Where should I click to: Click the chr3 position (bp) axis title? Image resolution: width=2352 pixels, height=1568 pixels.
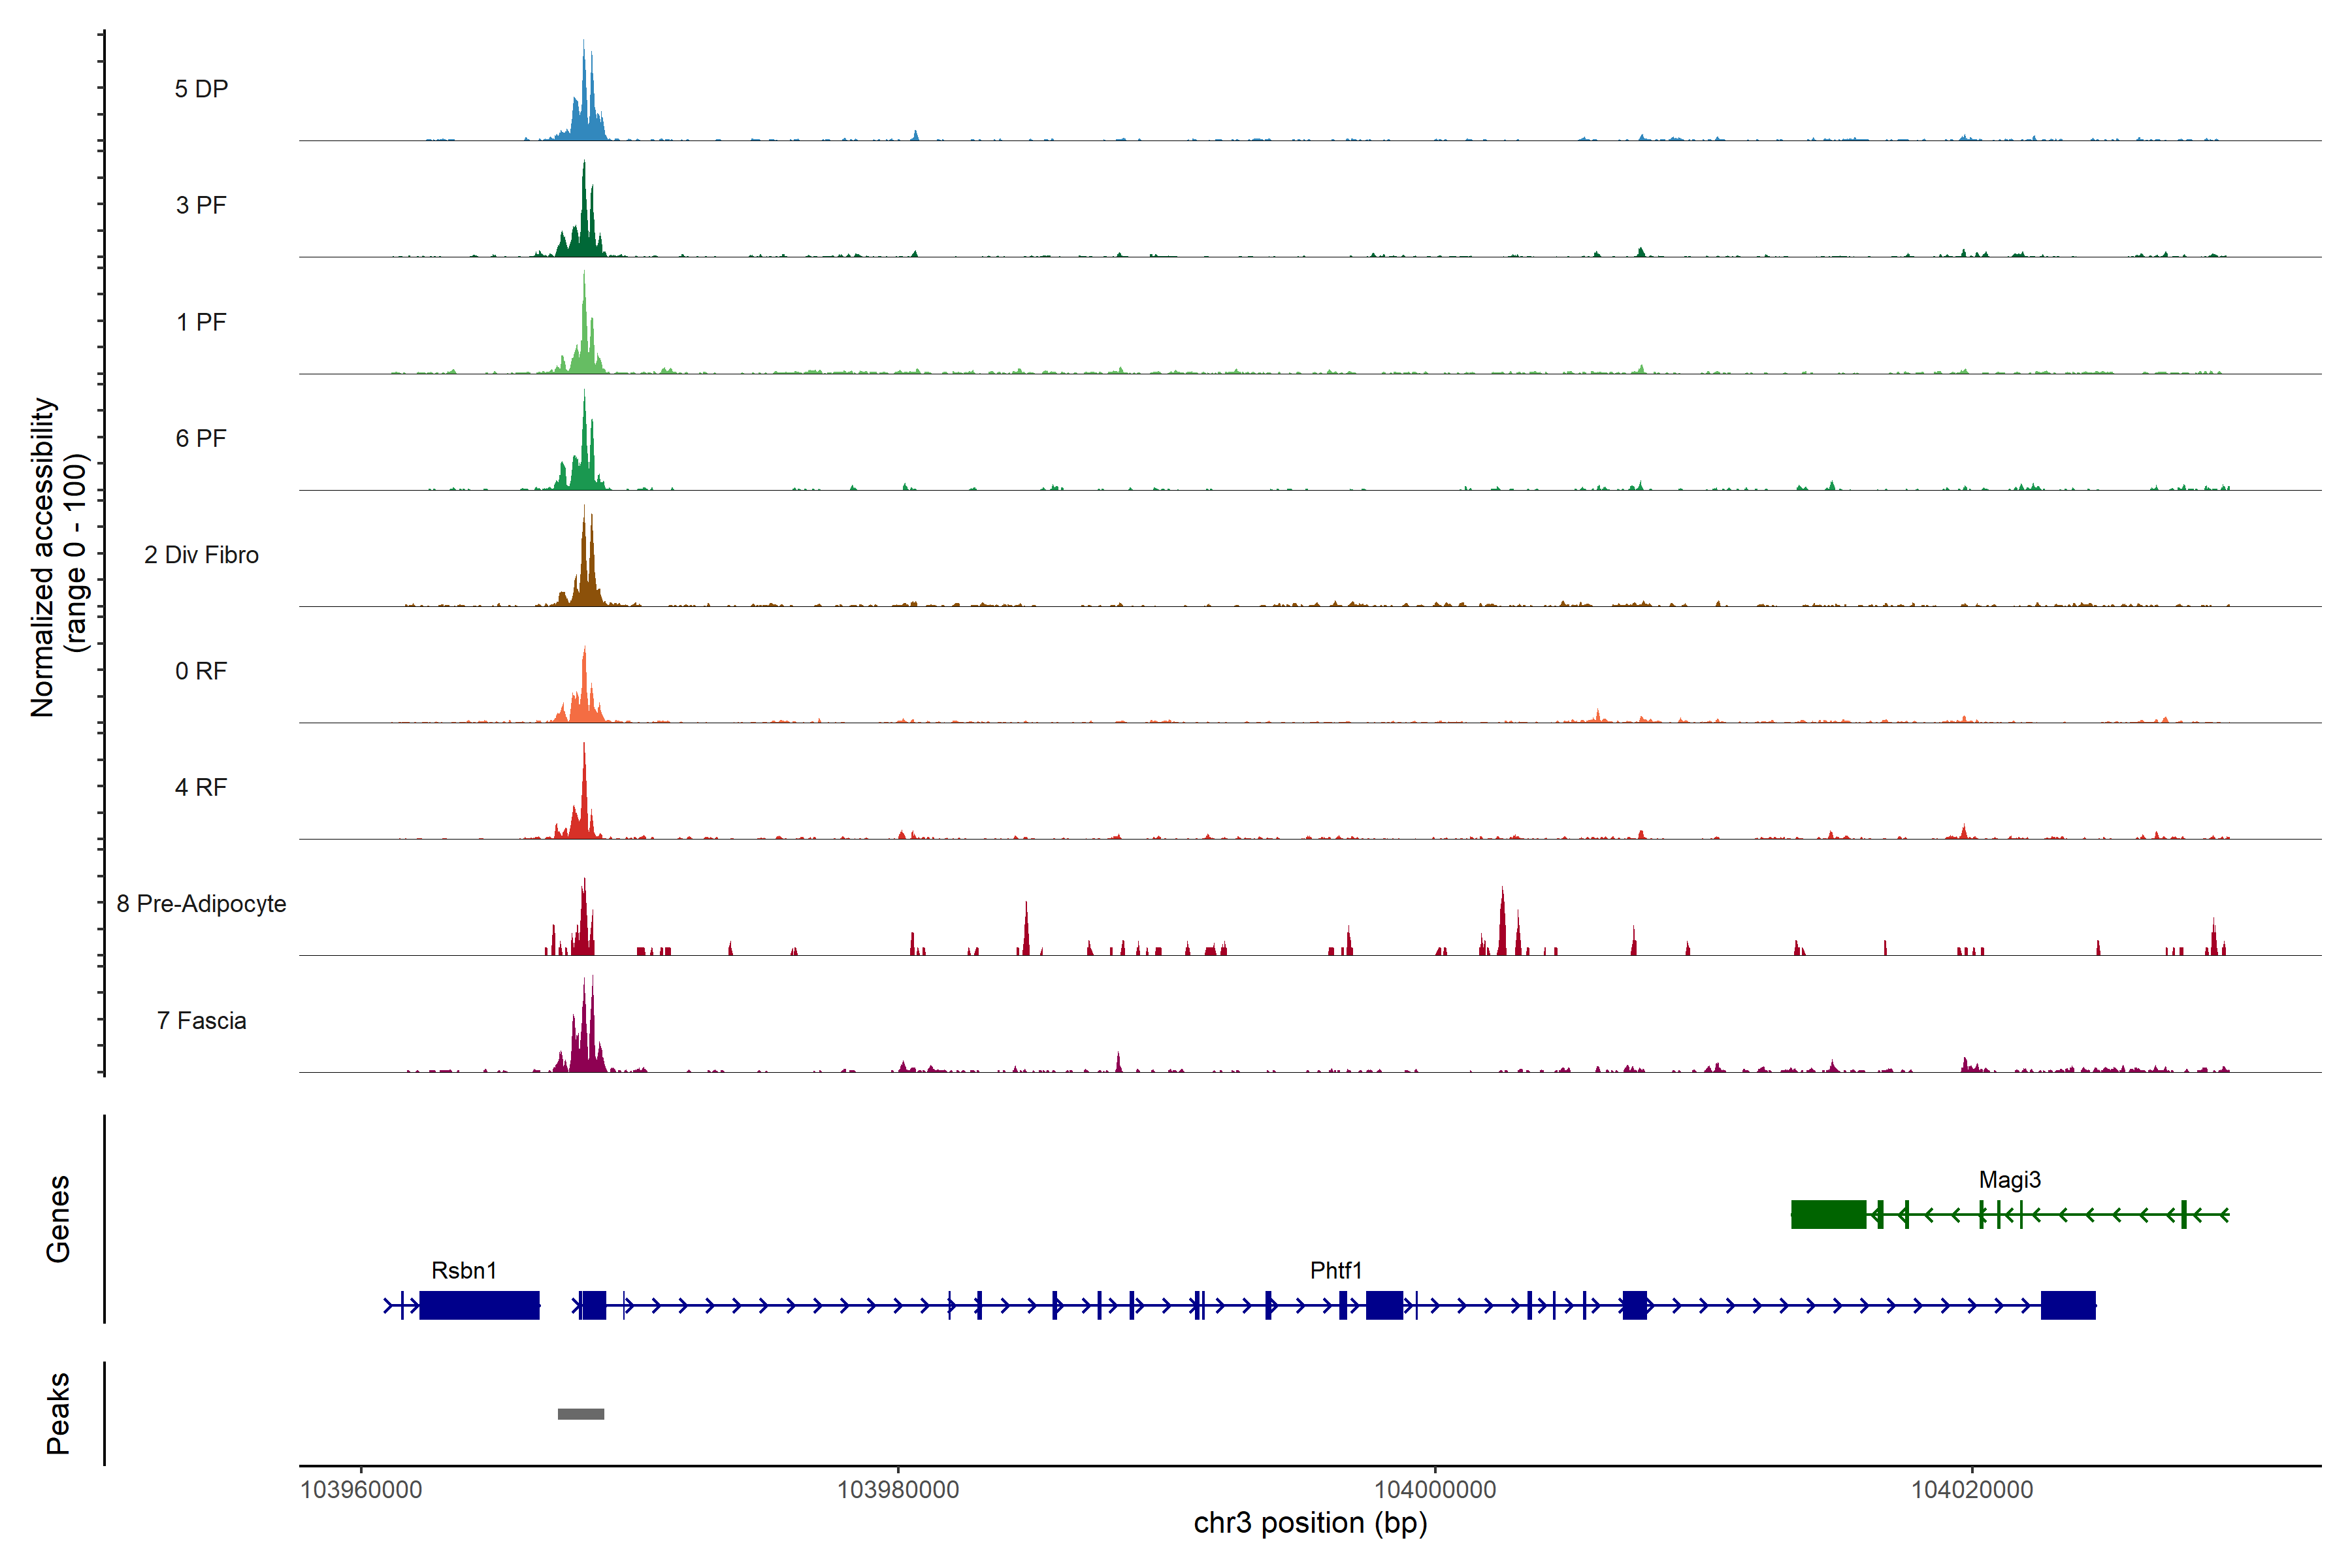point(1310,1523)
